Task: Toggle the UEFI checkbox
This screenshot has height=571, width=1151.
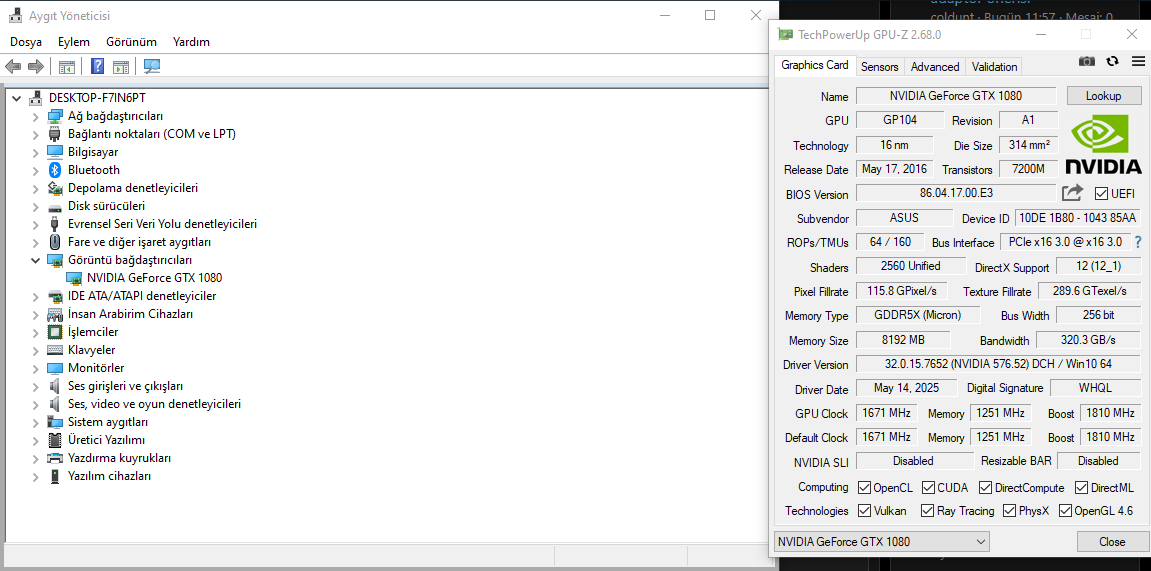Action: click(x=1100, y=194)
